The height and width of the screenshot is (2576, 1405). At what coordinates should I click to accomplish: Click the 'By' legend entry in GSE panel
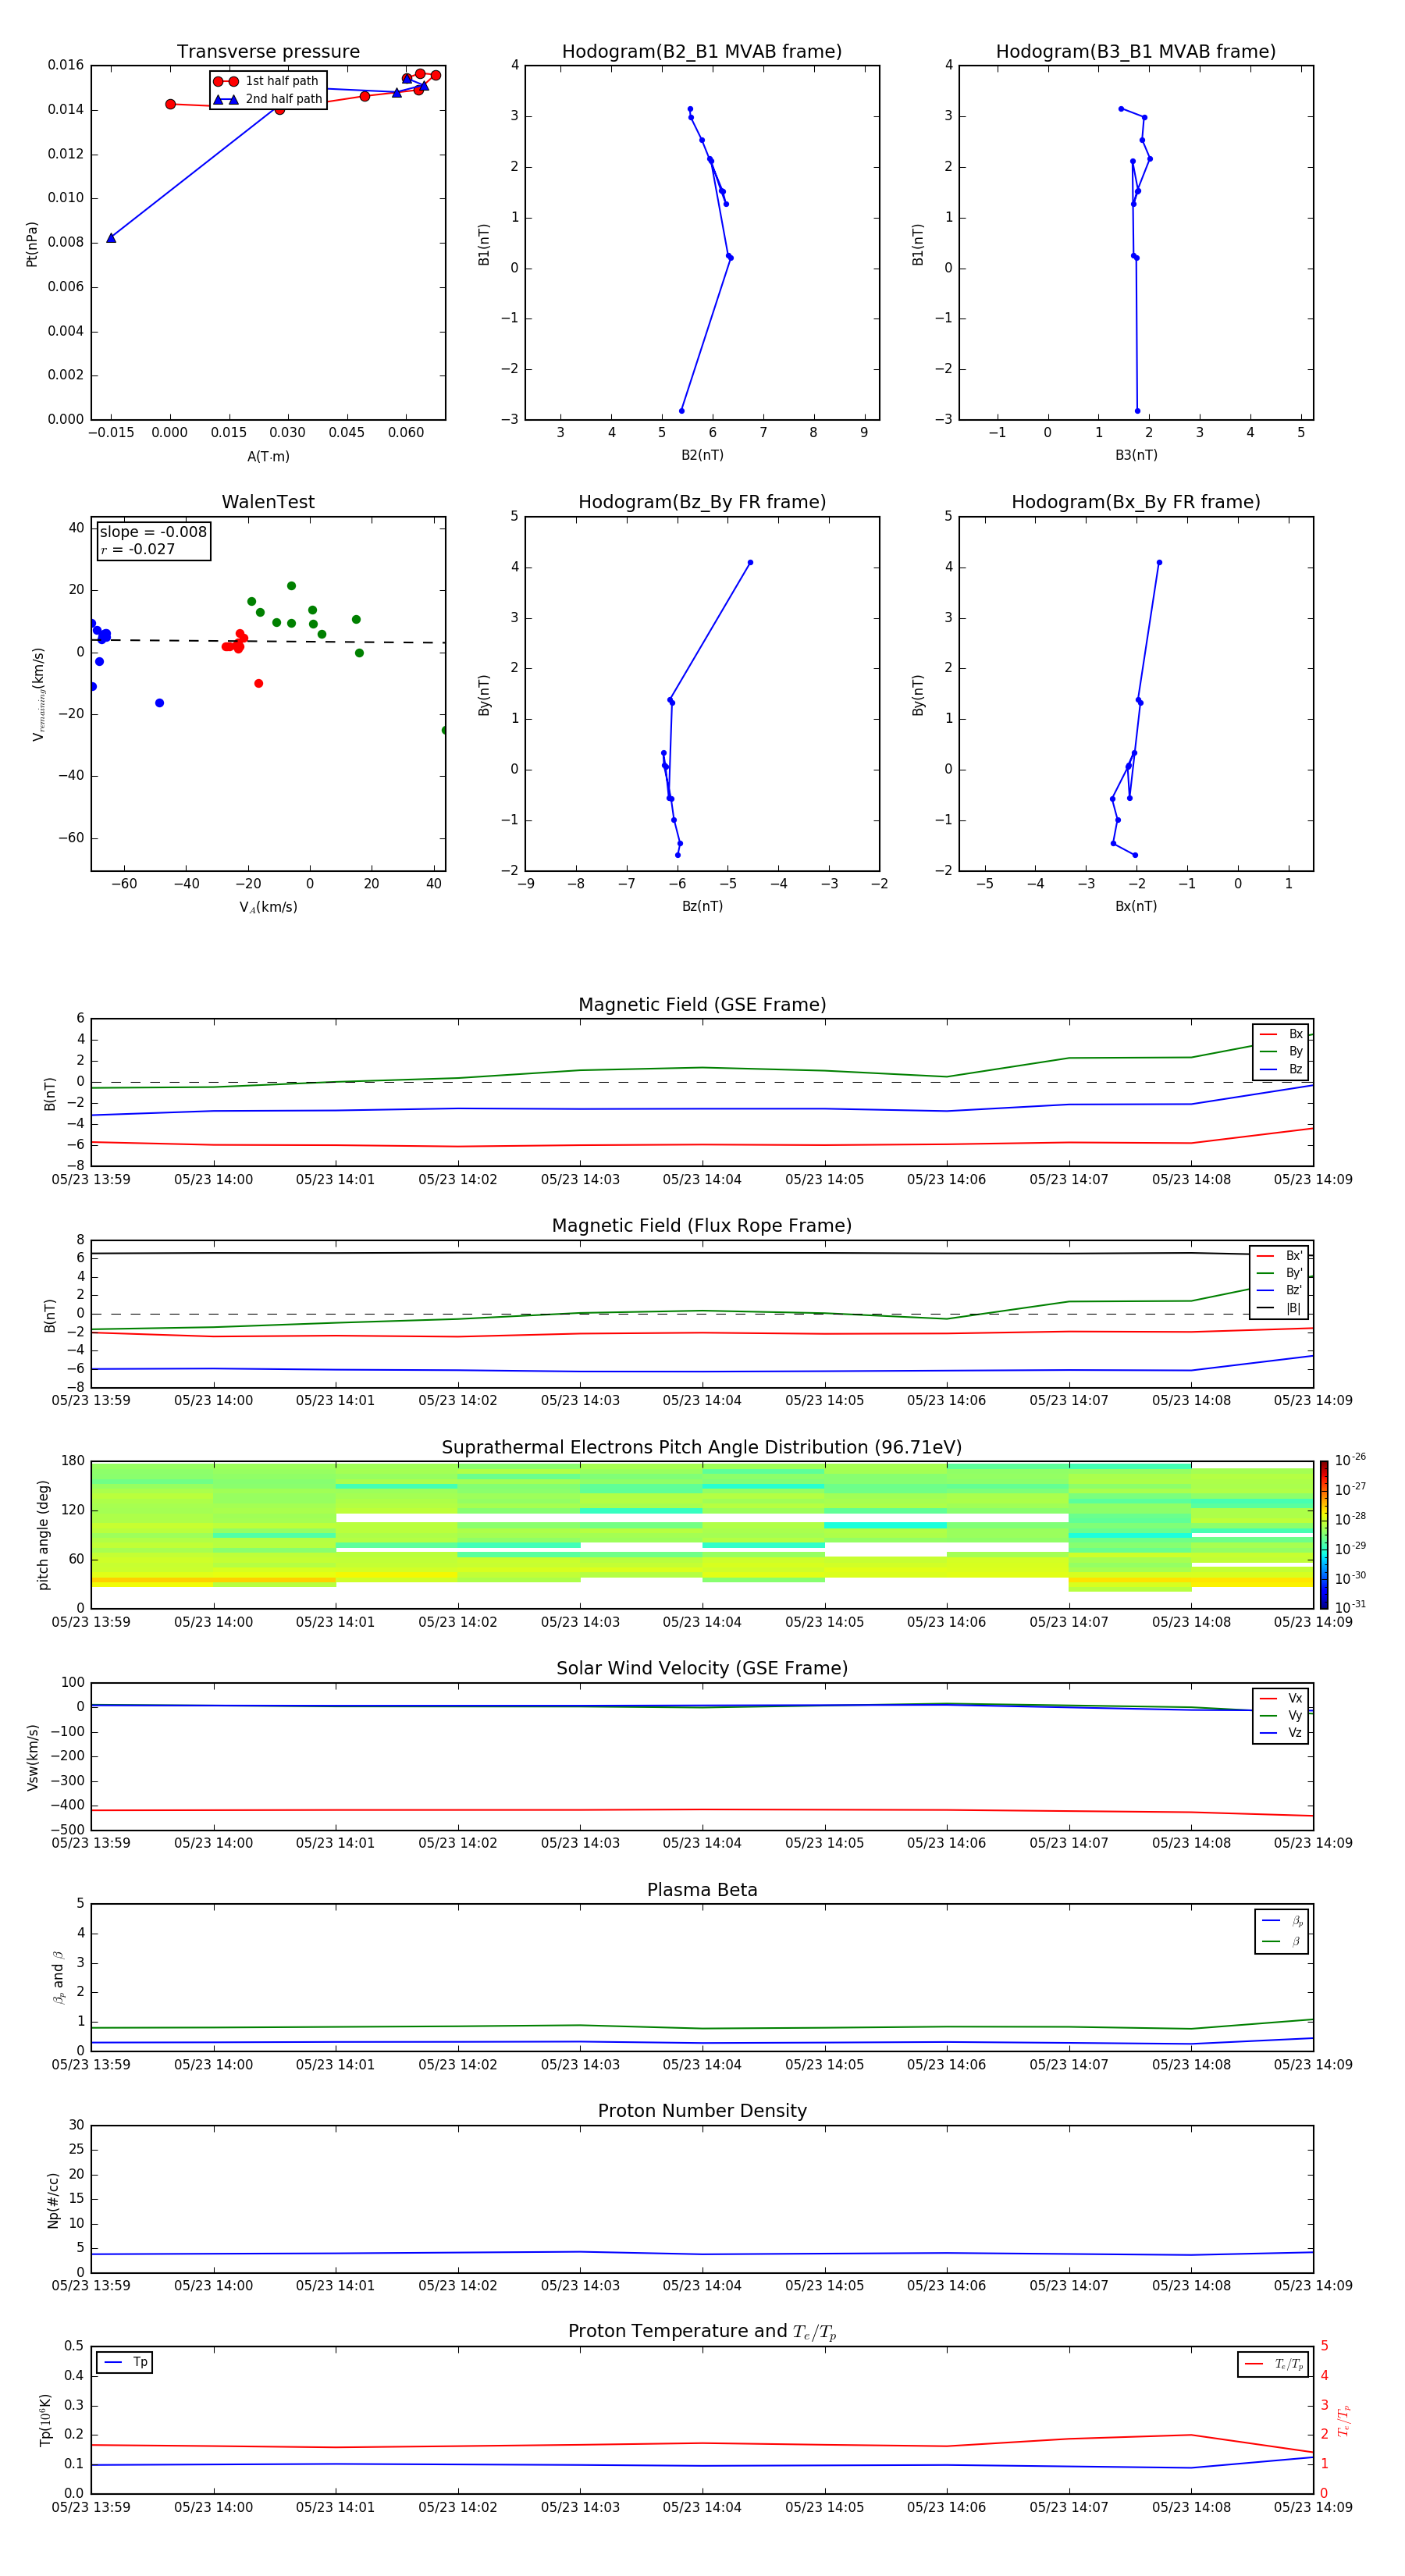1282,1051
